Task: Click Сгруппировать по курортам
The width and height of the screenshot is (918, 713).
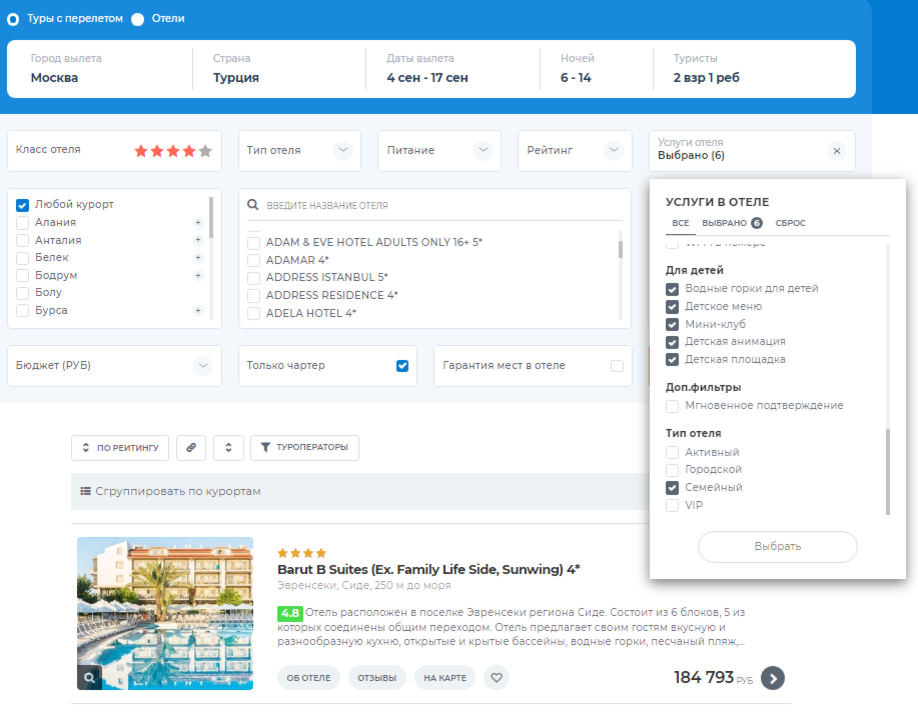Action: [x=178, y=491]
